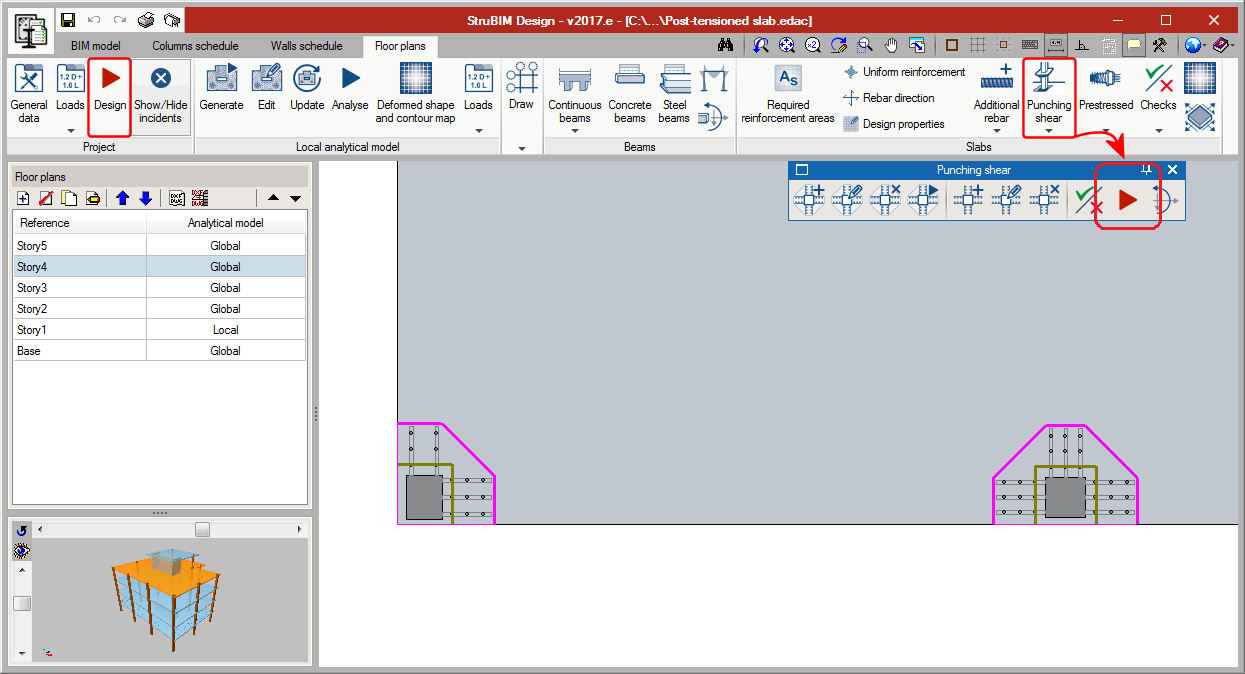Viewport: 1245px width, 674px height.
Task: Open Deformed shape and contour map
Action: pyautogui.click(x=415, y=90)
